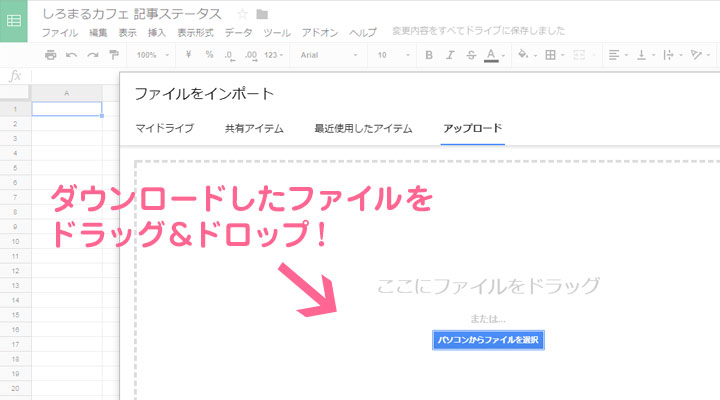Toggle italic formatting
720x400 pixels.
pos(450,55)
